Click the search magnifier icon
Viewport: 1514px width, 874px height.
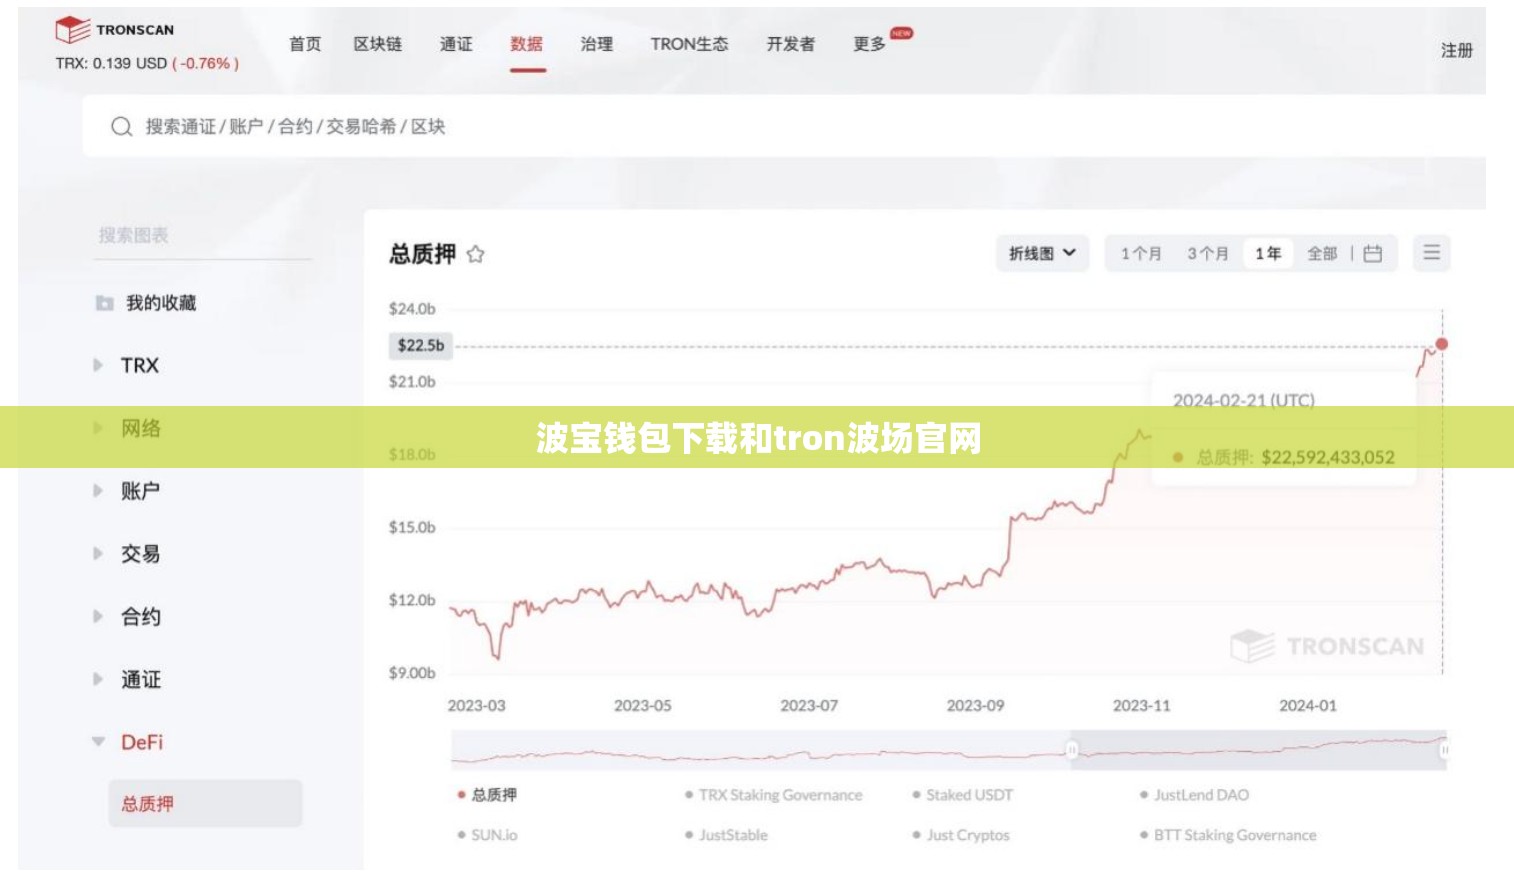coord(121,127)
